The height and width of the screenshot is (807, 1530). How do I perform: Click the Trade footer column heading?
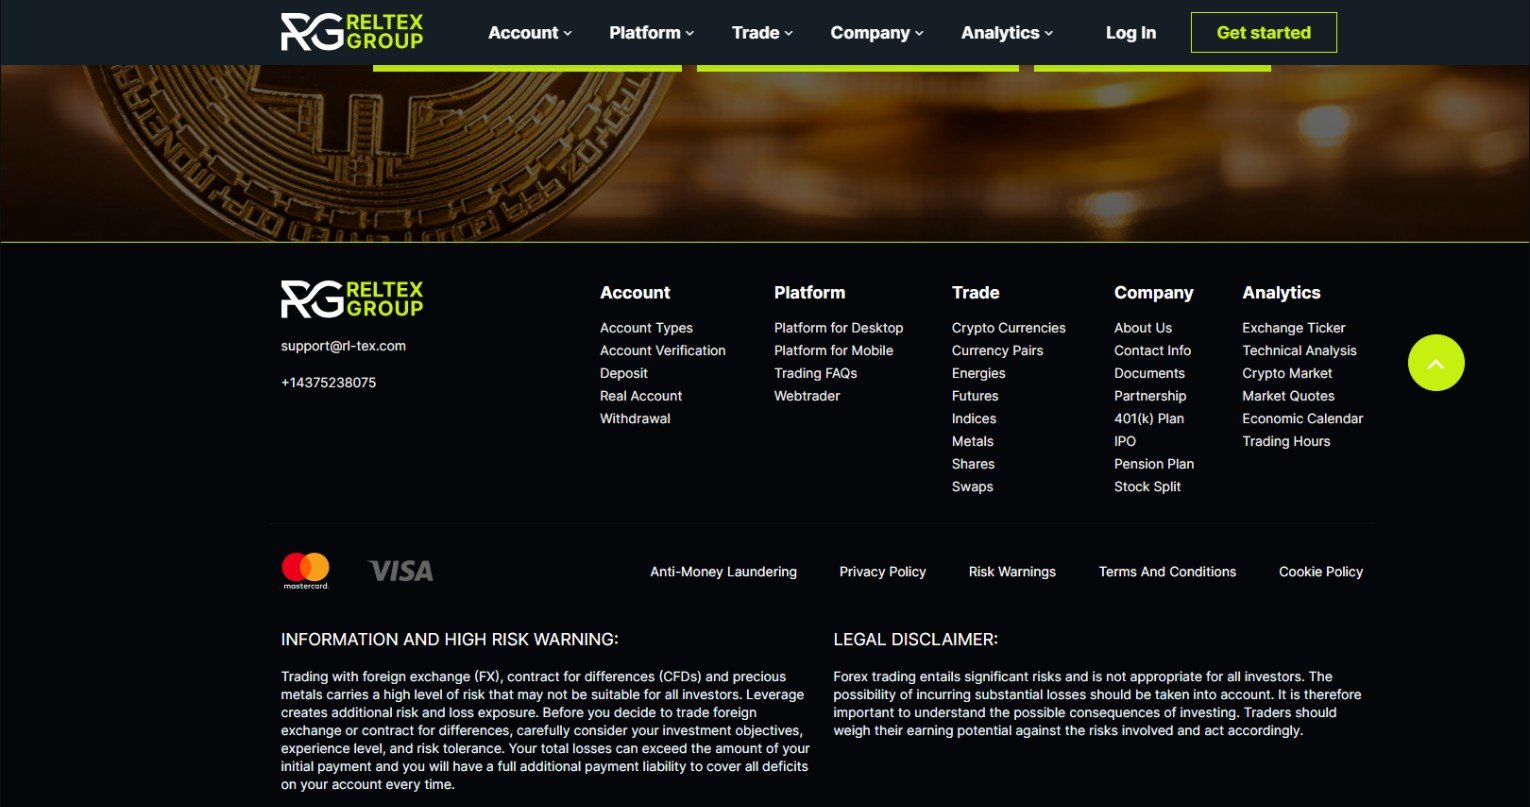(x=975, y=293)
